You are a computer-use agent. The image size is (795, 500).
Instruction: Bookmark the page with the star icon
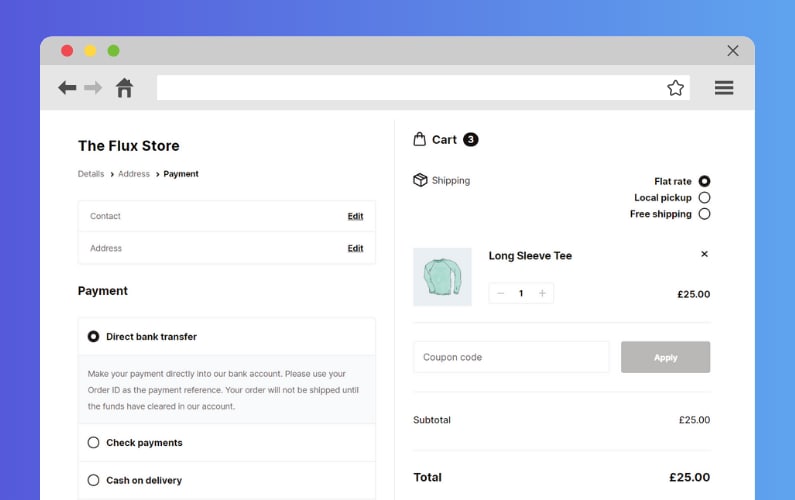pyautogui.click(x=675, y=88)
